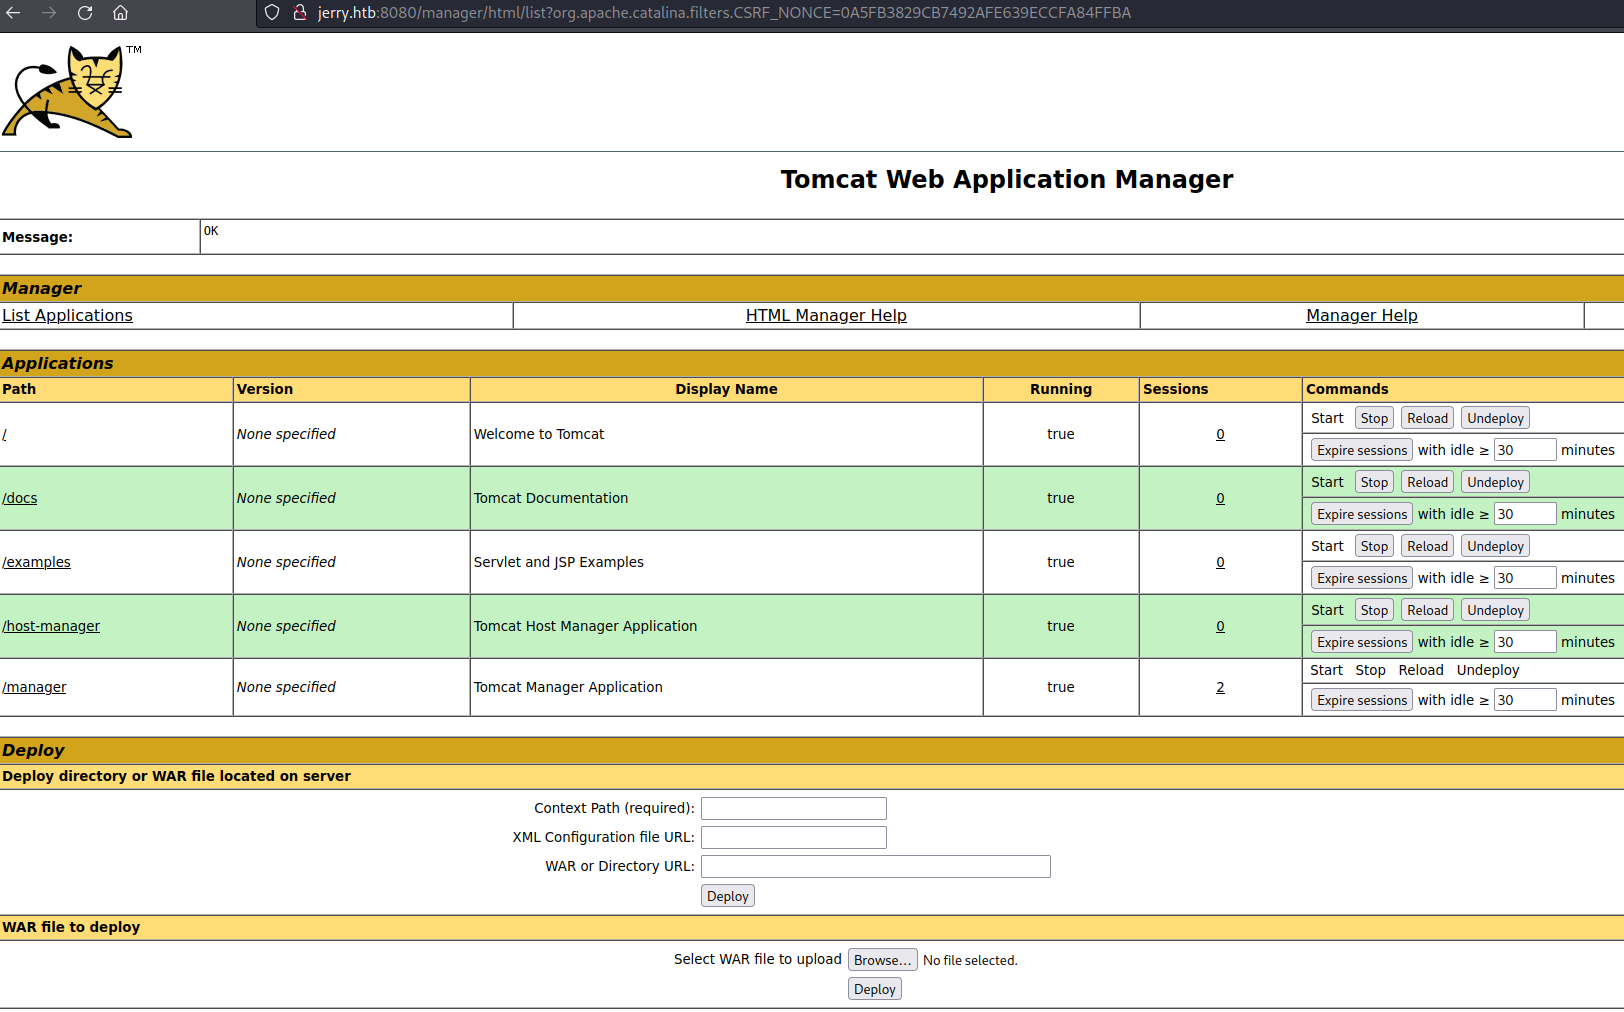
Task: Reload the /examples application
Action: tap(1427, 546)
